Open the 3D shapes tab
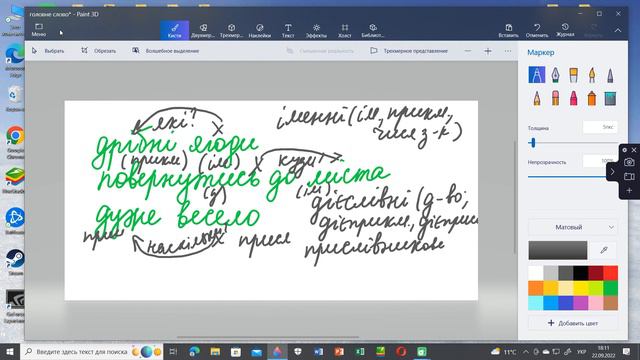The width and height of the screenshot is (640, 360). click(231, 30)
